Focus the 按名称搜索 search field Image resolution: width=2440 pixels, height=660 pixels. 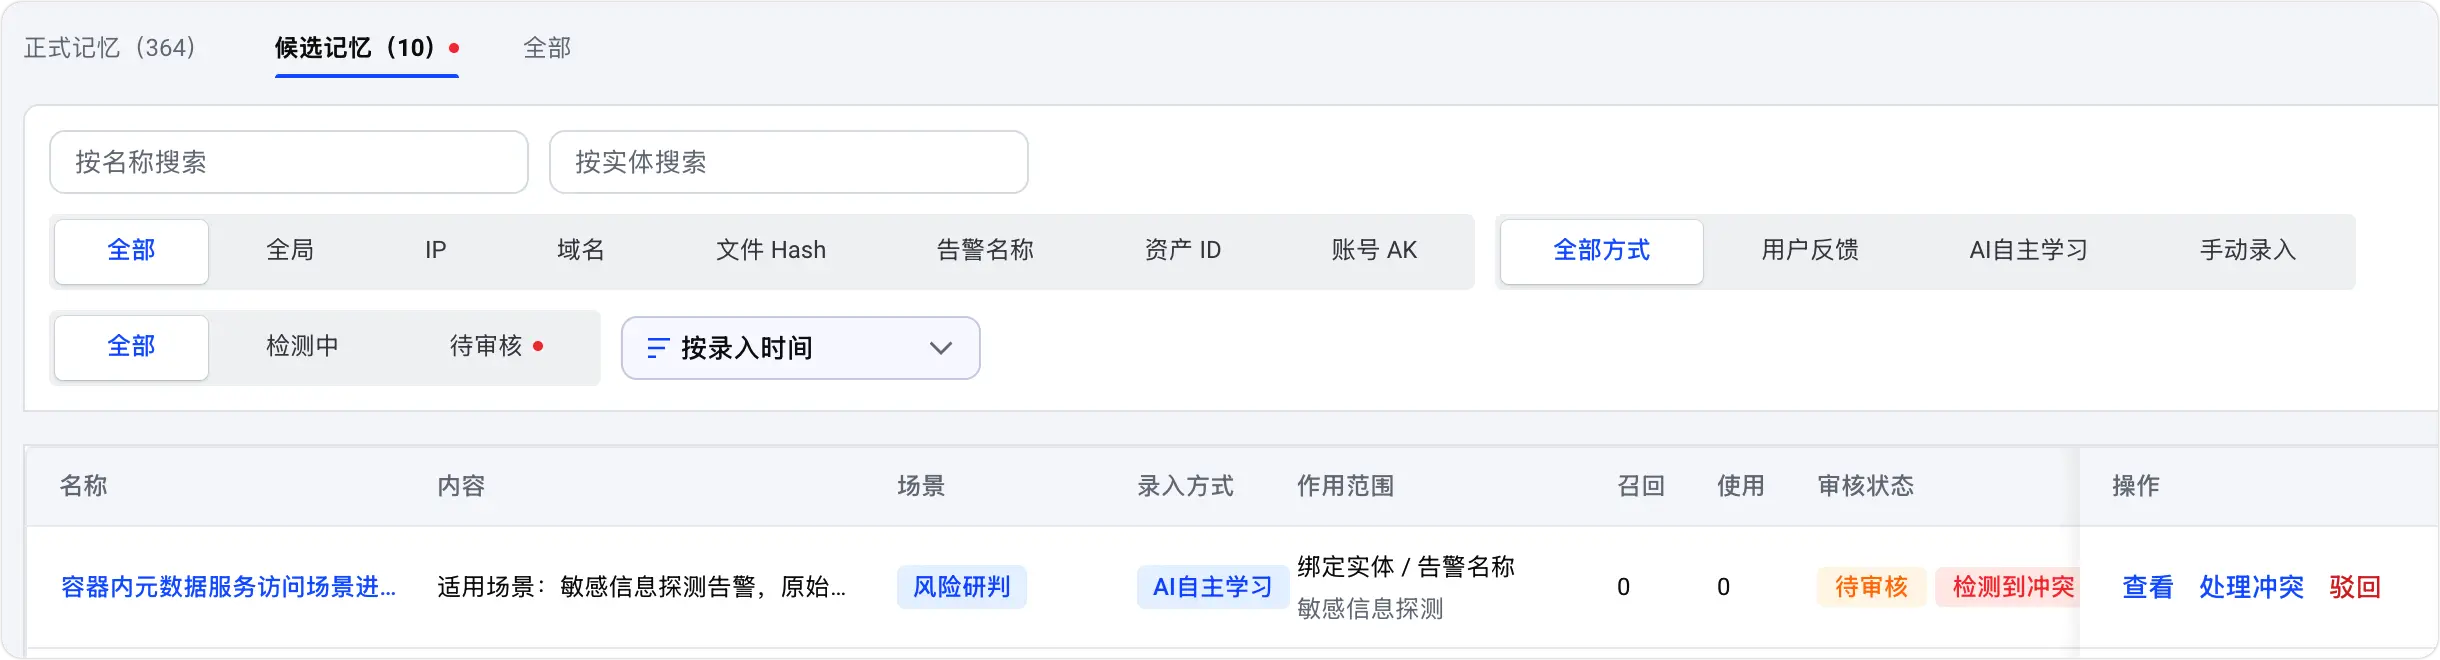click(289, 162)
